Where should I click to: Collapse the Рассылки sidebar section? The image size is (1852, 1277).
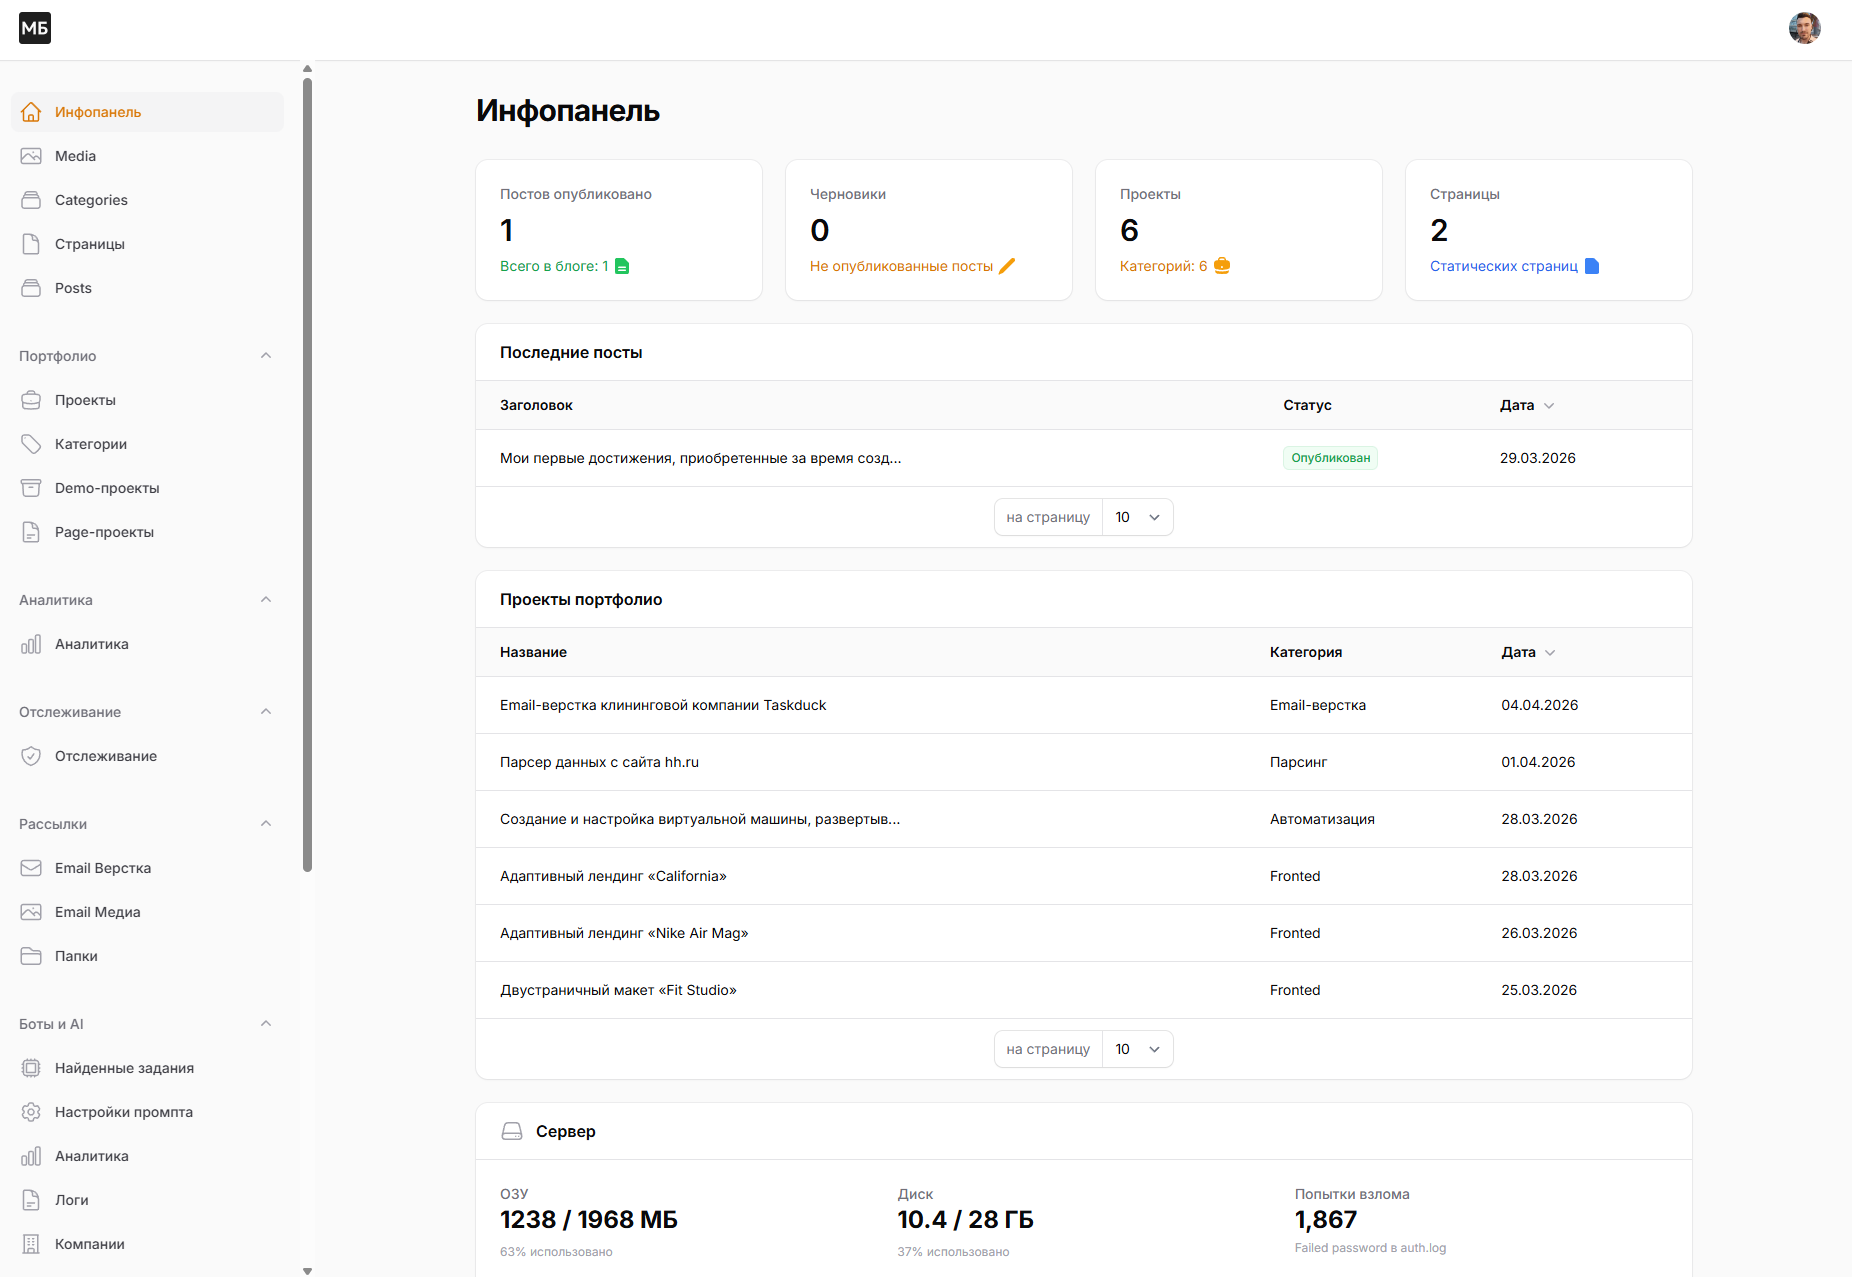coord(266,824)
